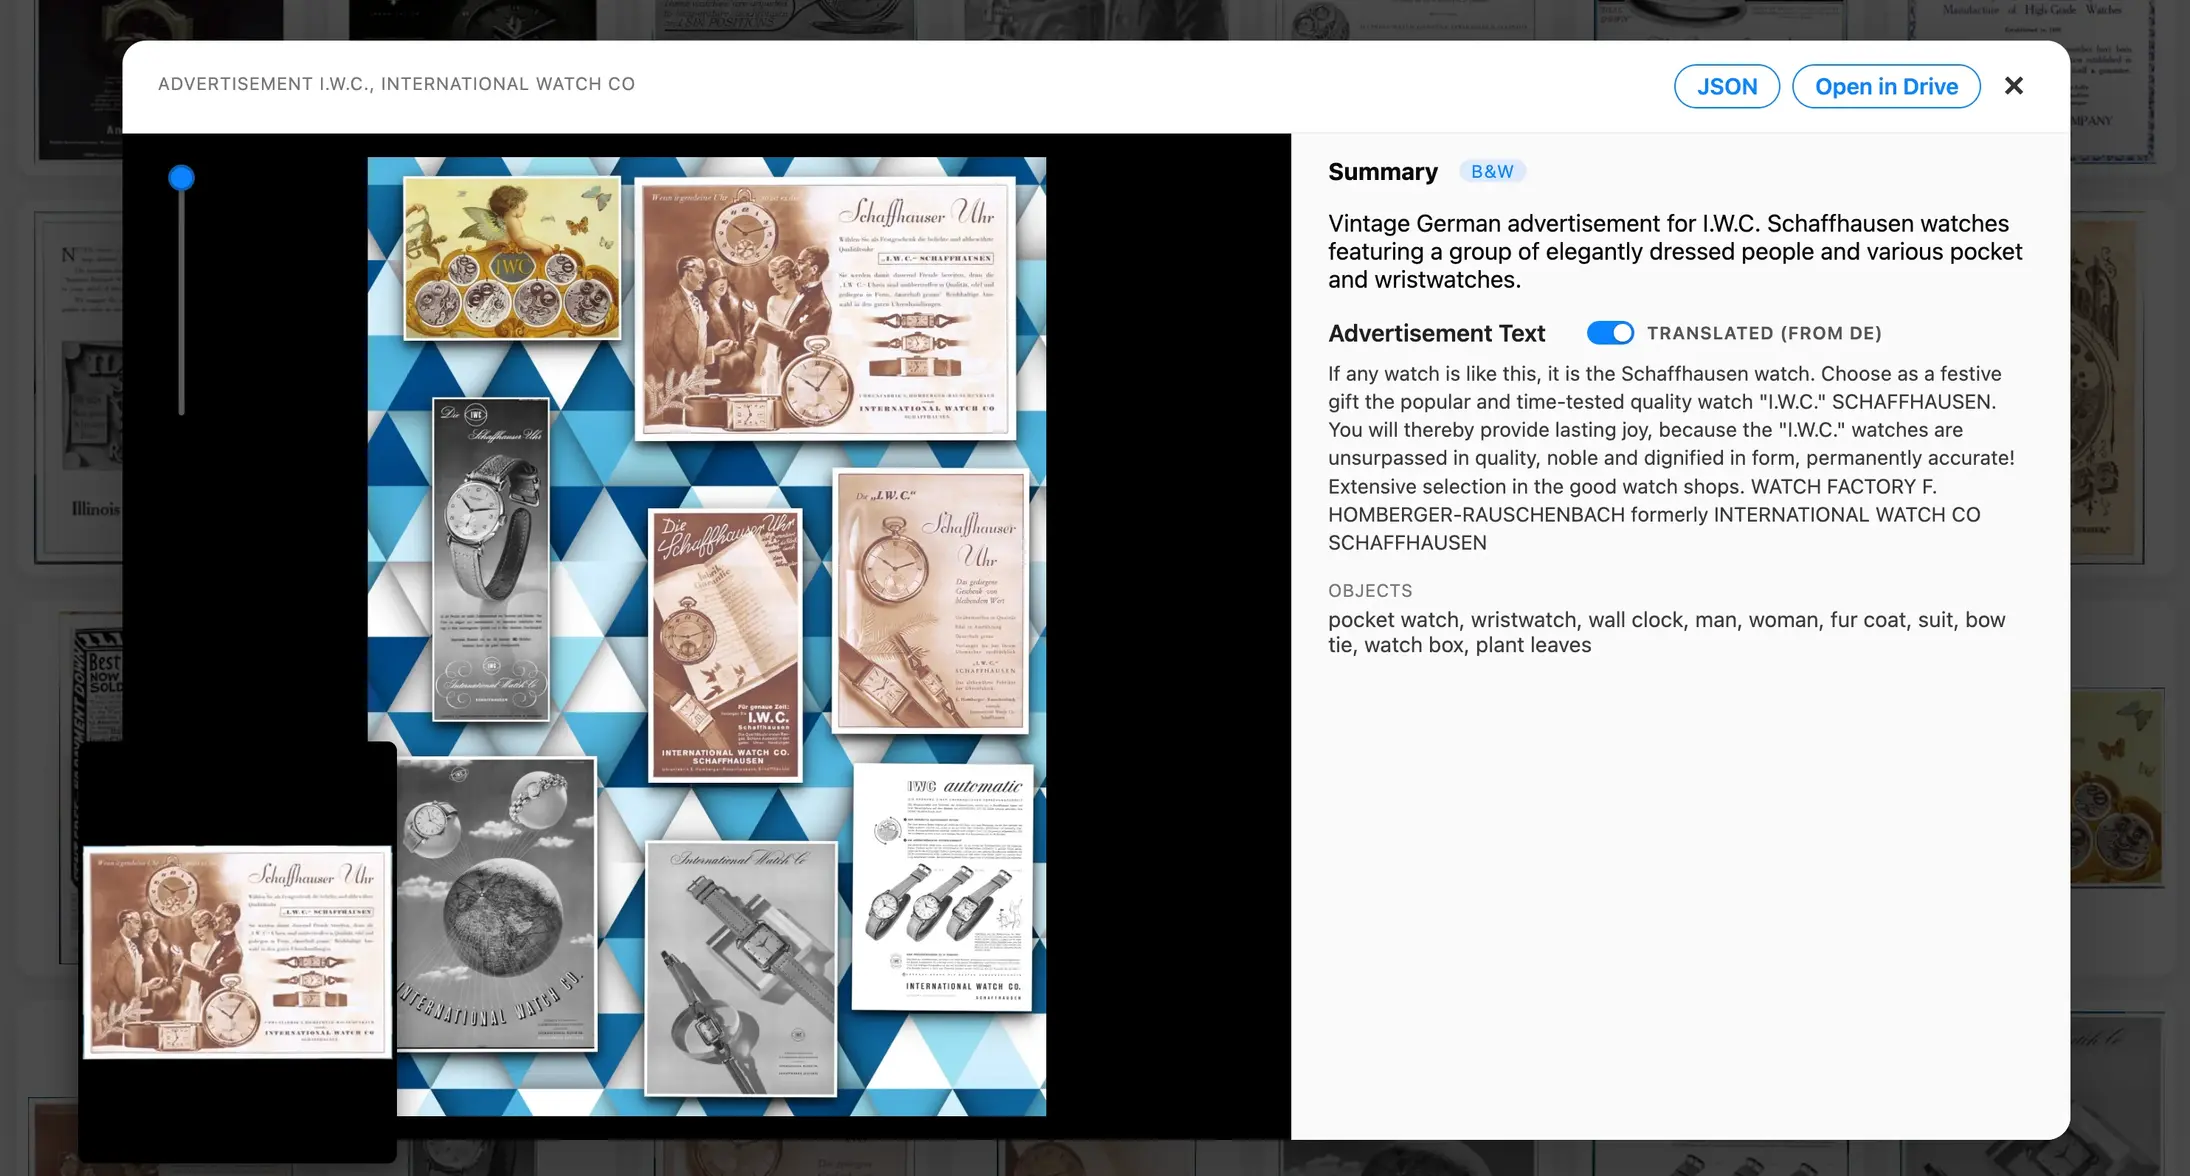Click the sepia Schaffhauser Uhr couple ad
Image resolution: width=2190 pixels, height=1176 pixels.
click(x=825, y=309)
